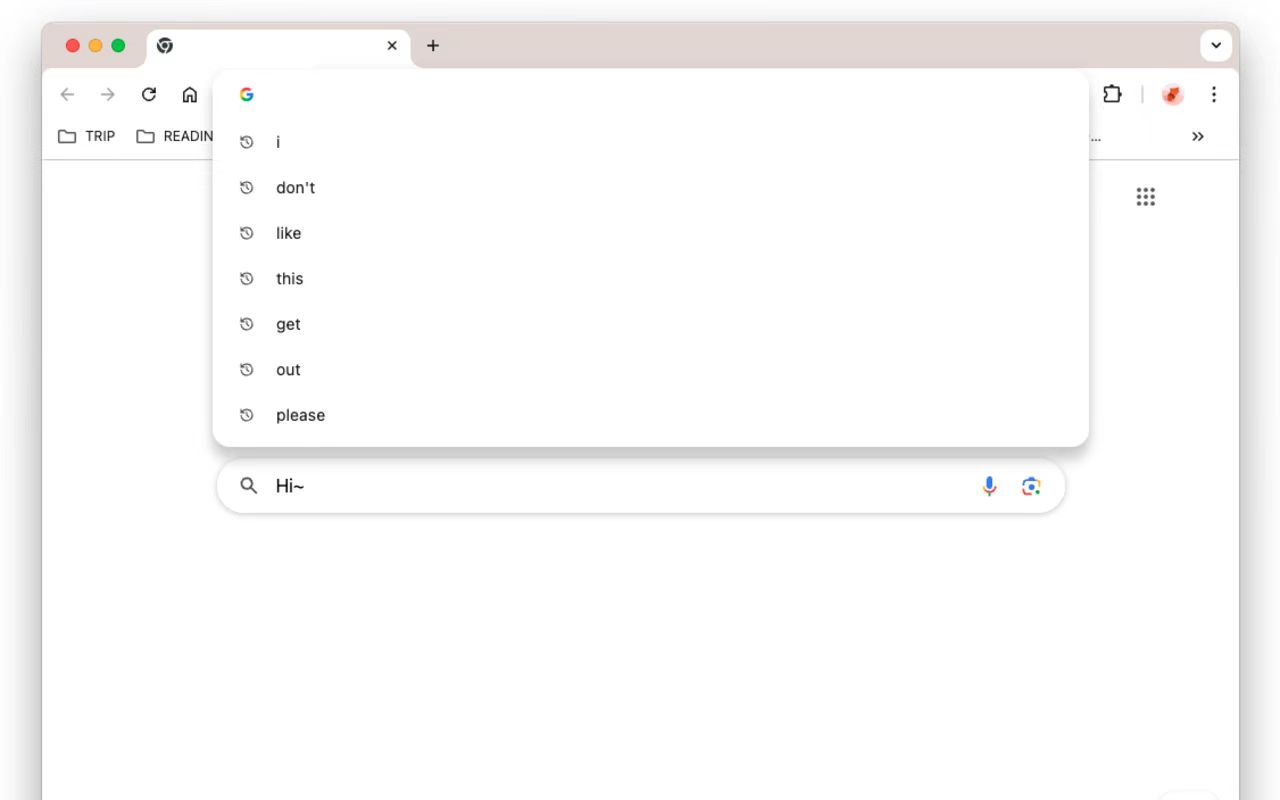Click the magnifier icon in the search bar
This screenshot has height=800, width=1280.
point(248,485)
